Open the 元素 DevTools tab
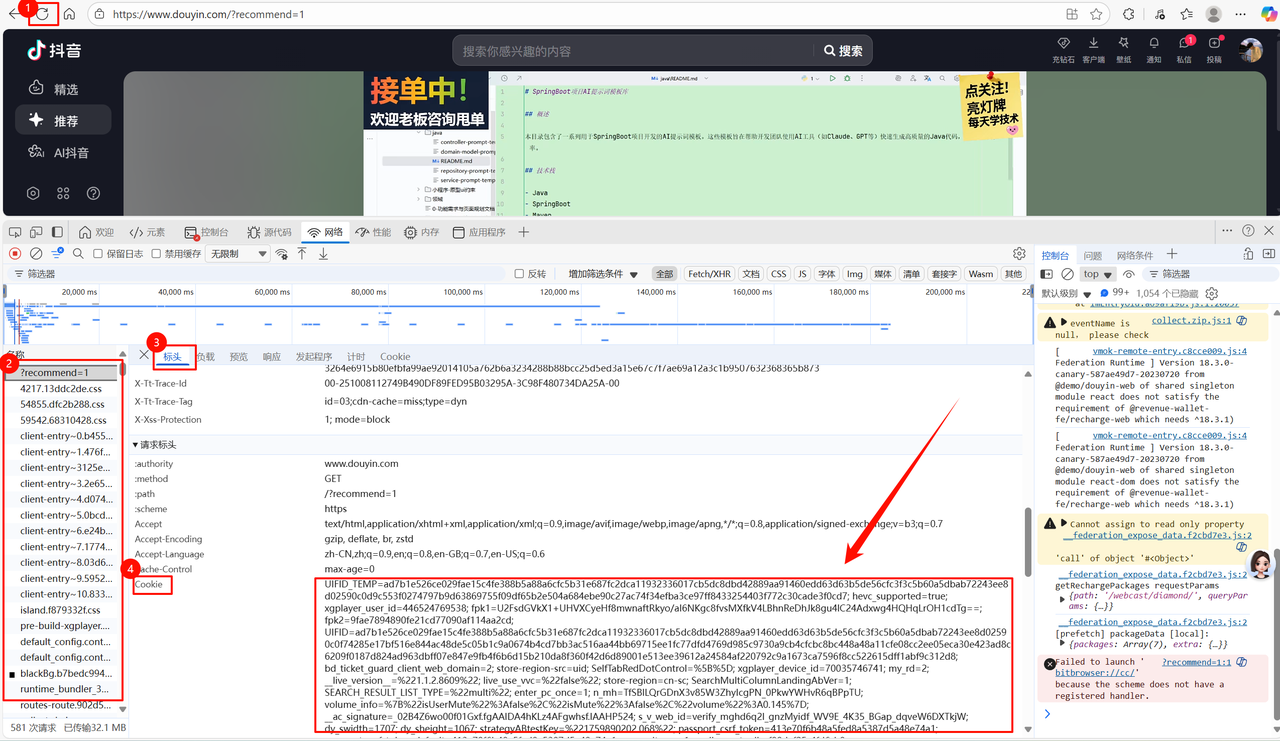The width and height of the screenshot is (1280, 741). point(147,232)
